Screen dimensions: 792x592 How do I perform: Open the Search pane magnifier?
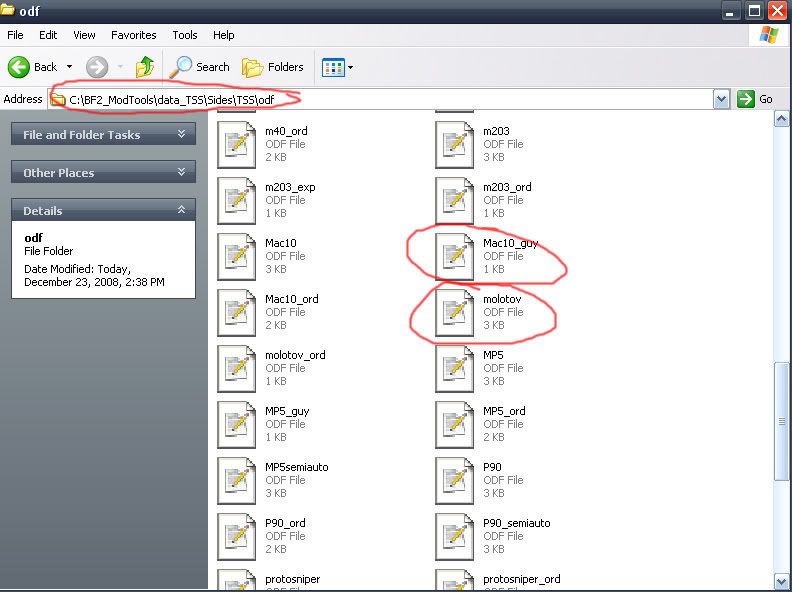[x=180, y=67]
